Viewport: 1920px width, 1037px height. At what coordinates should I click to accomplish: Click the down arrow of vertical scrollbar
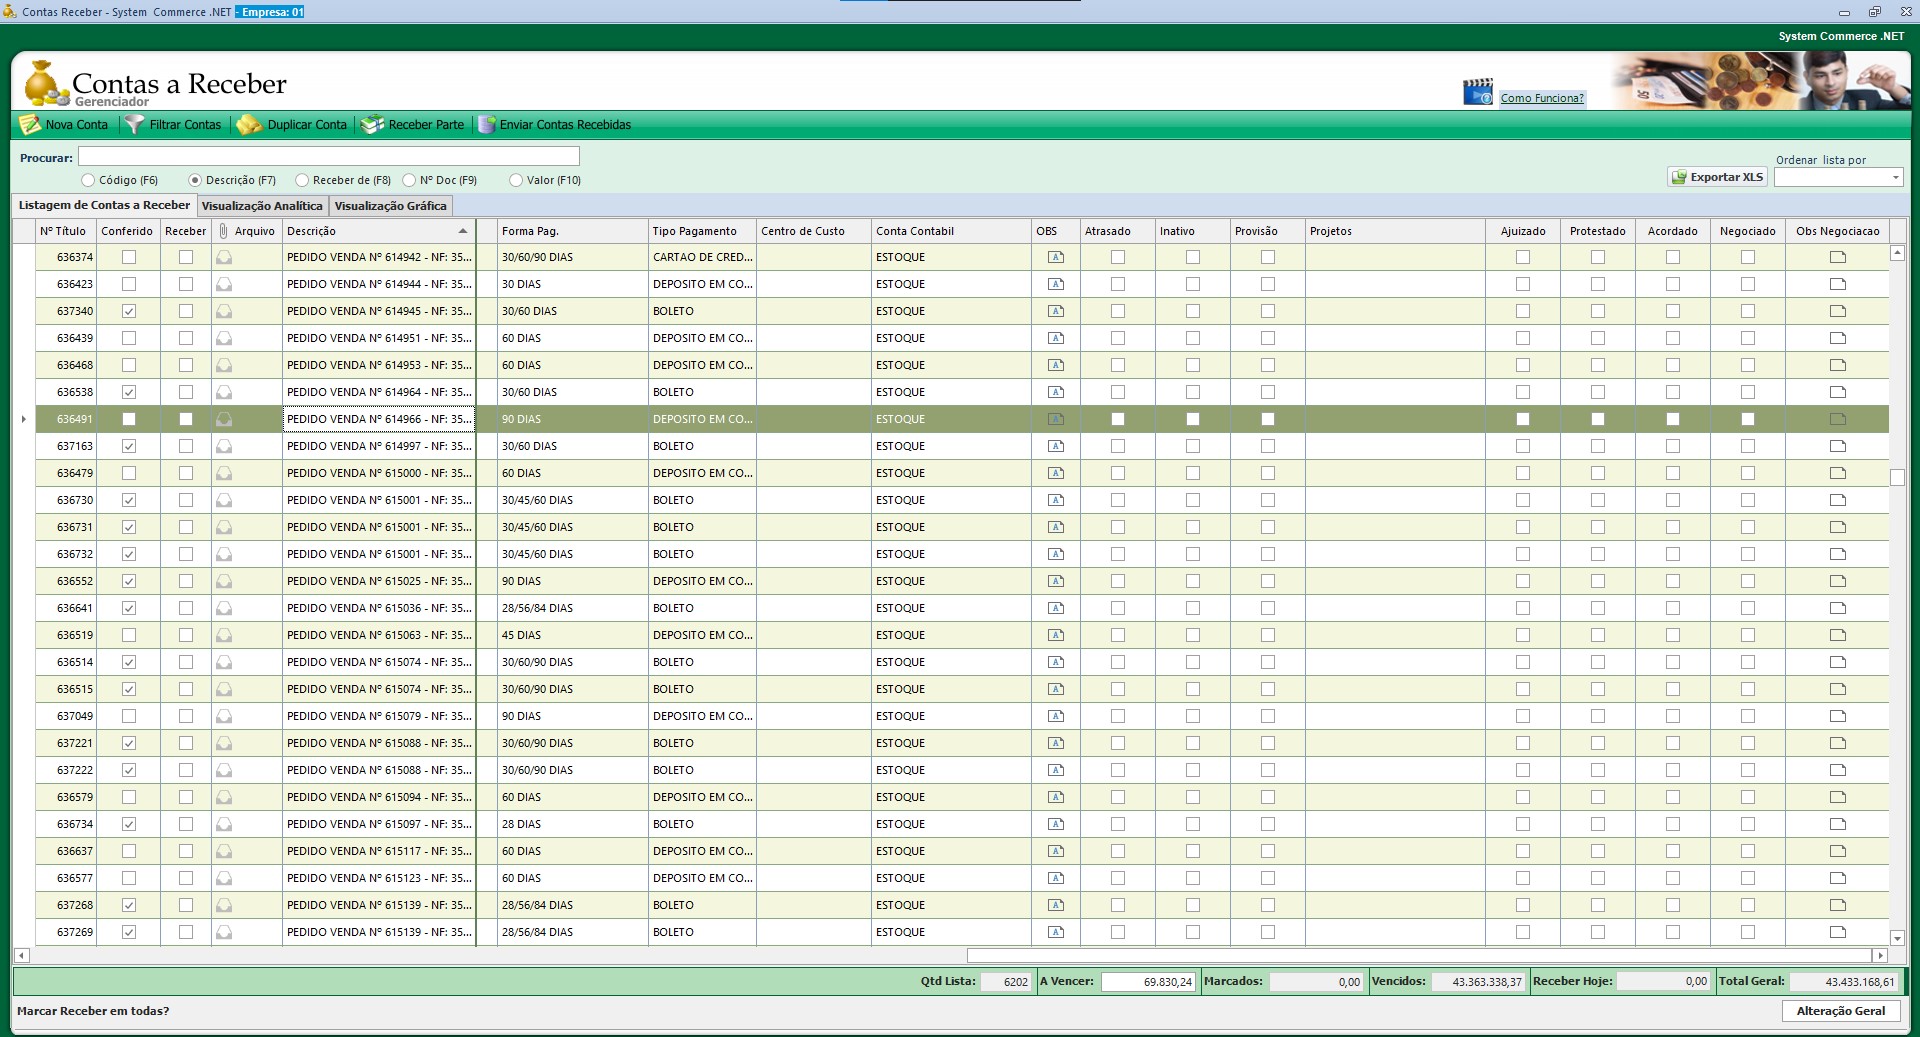coord(1897,938)
